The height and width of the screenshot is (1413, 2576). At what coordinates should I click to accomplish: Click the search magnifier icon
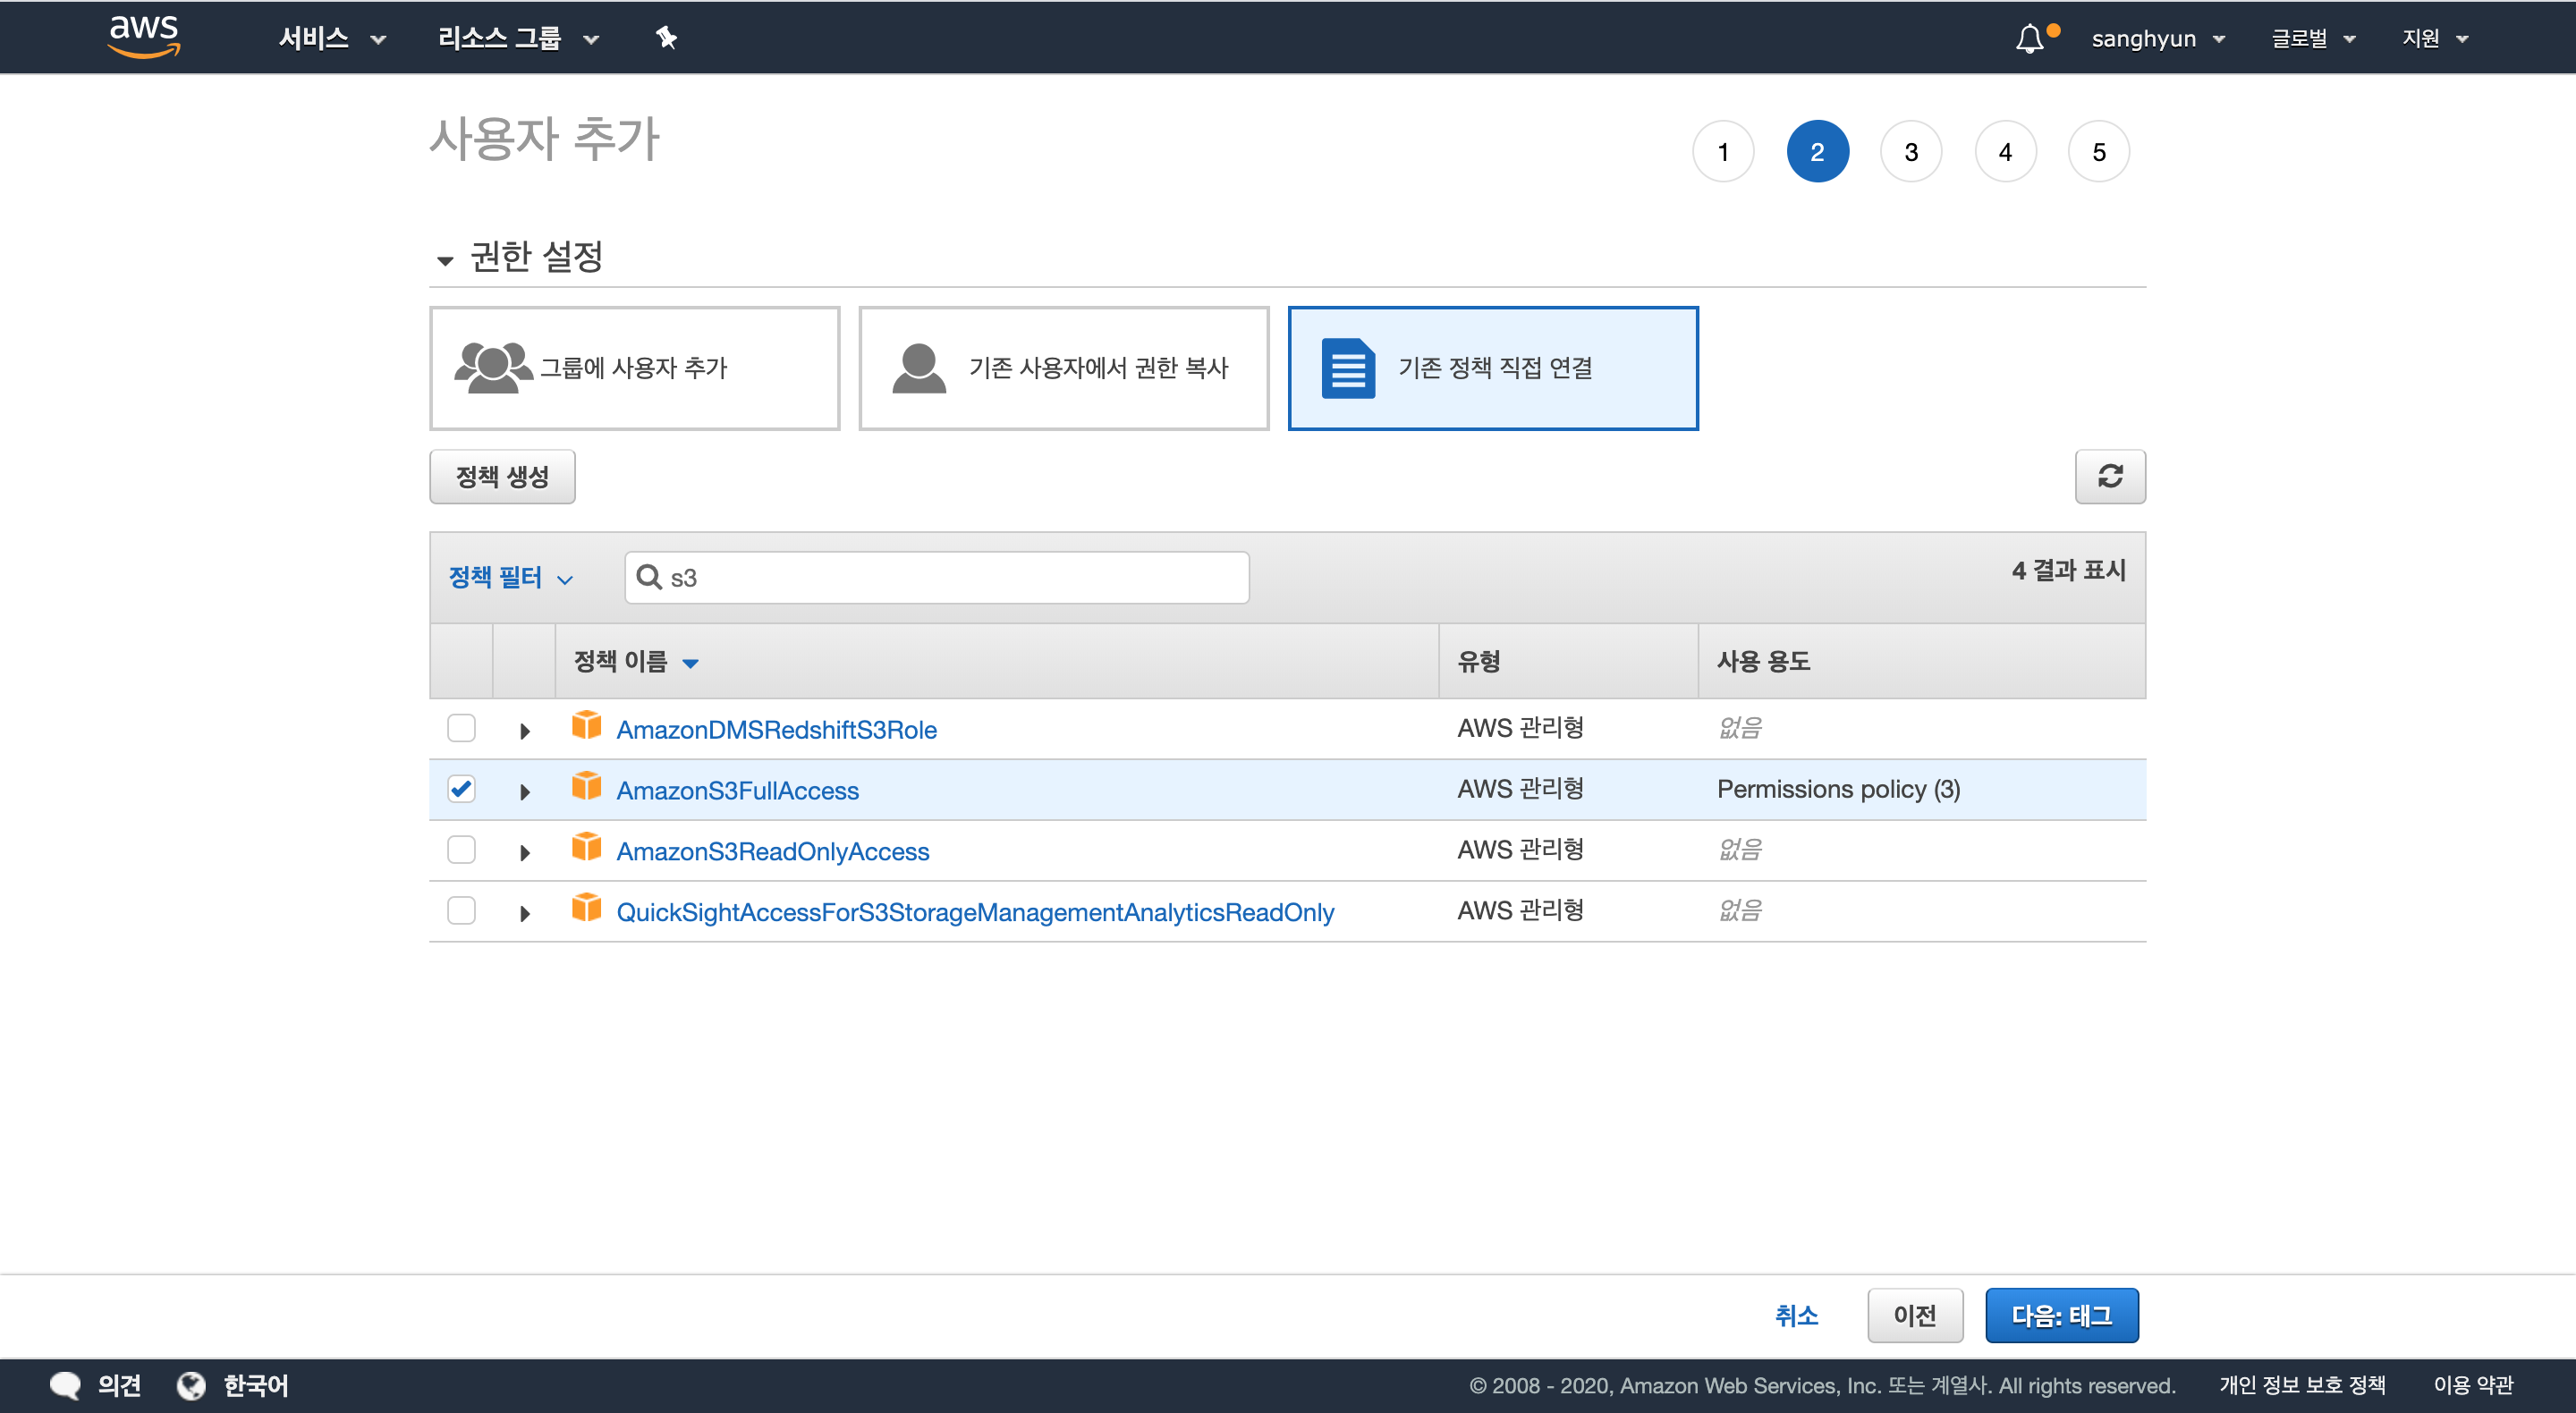click(x=649, y=577)
